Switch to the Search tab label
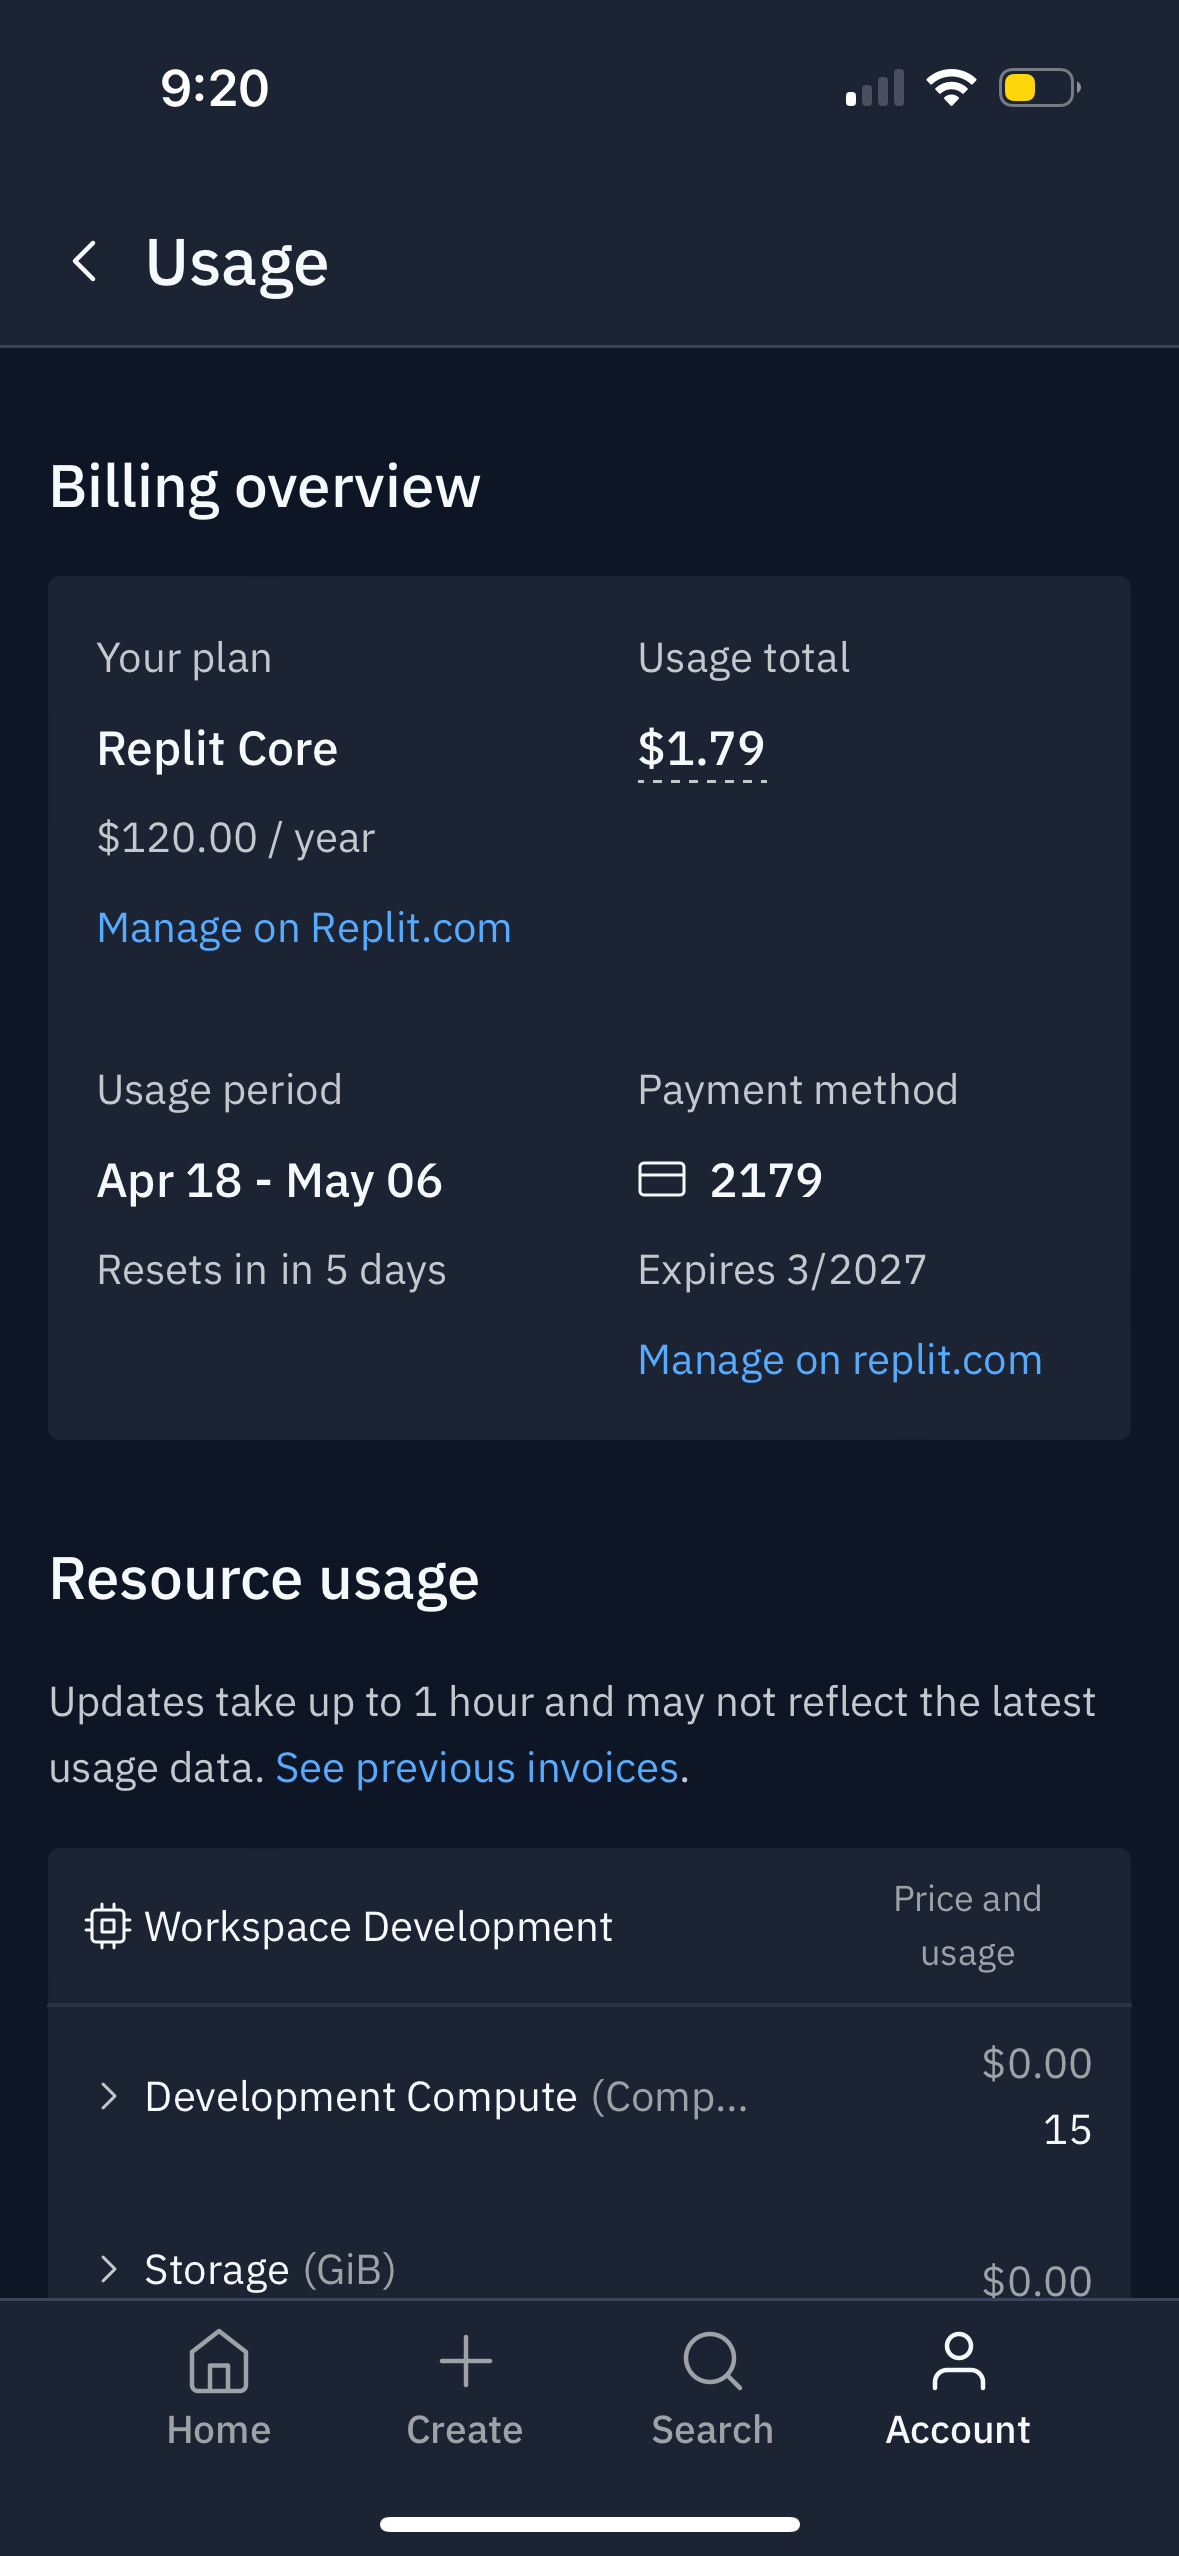 [x=712, y=2430]
